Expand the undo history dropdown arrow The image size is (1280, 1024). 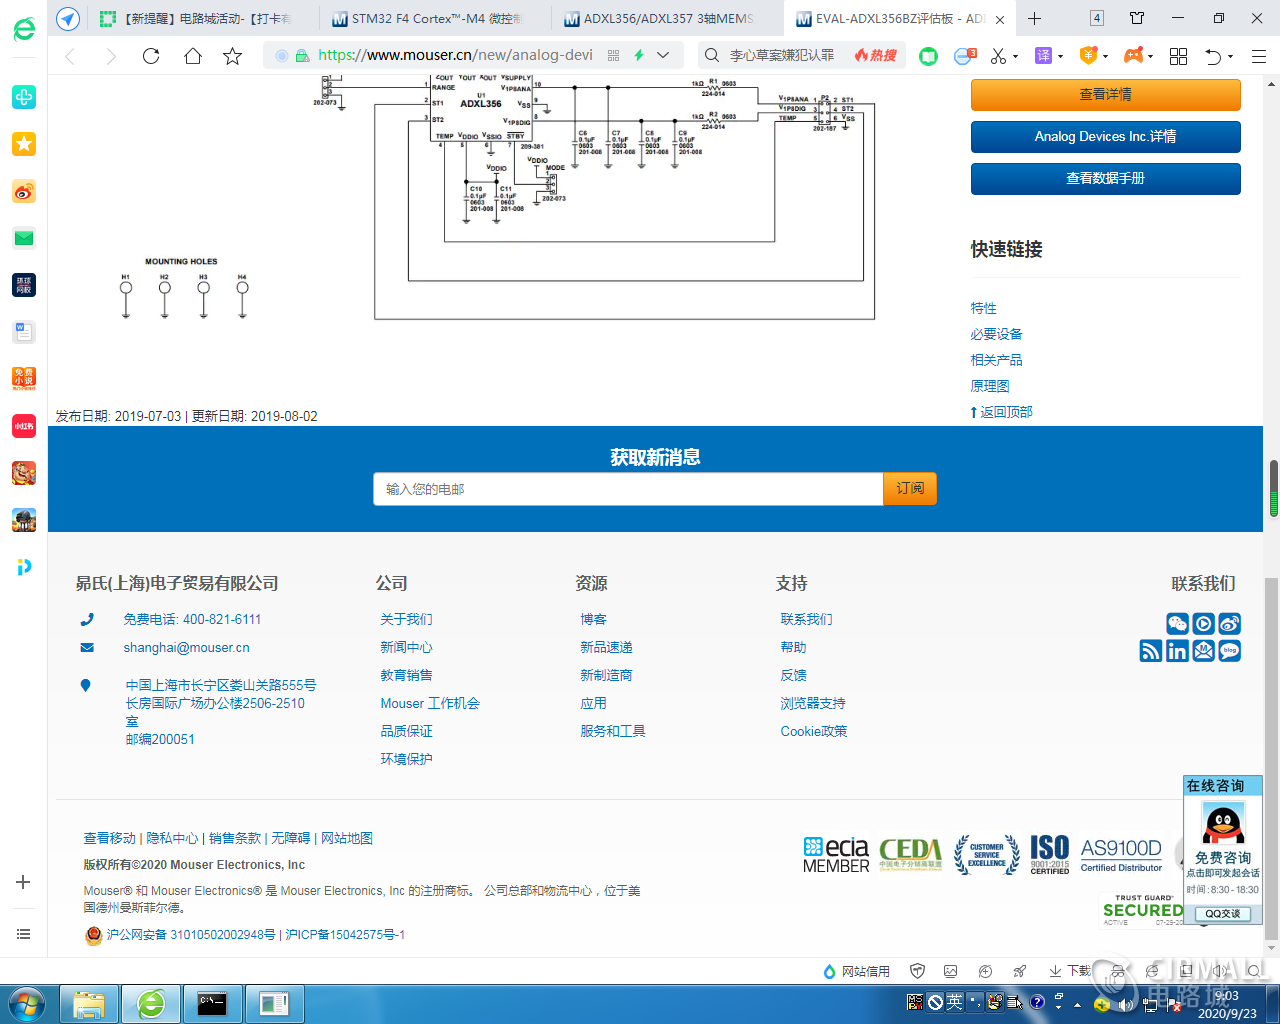(1230, 57)
